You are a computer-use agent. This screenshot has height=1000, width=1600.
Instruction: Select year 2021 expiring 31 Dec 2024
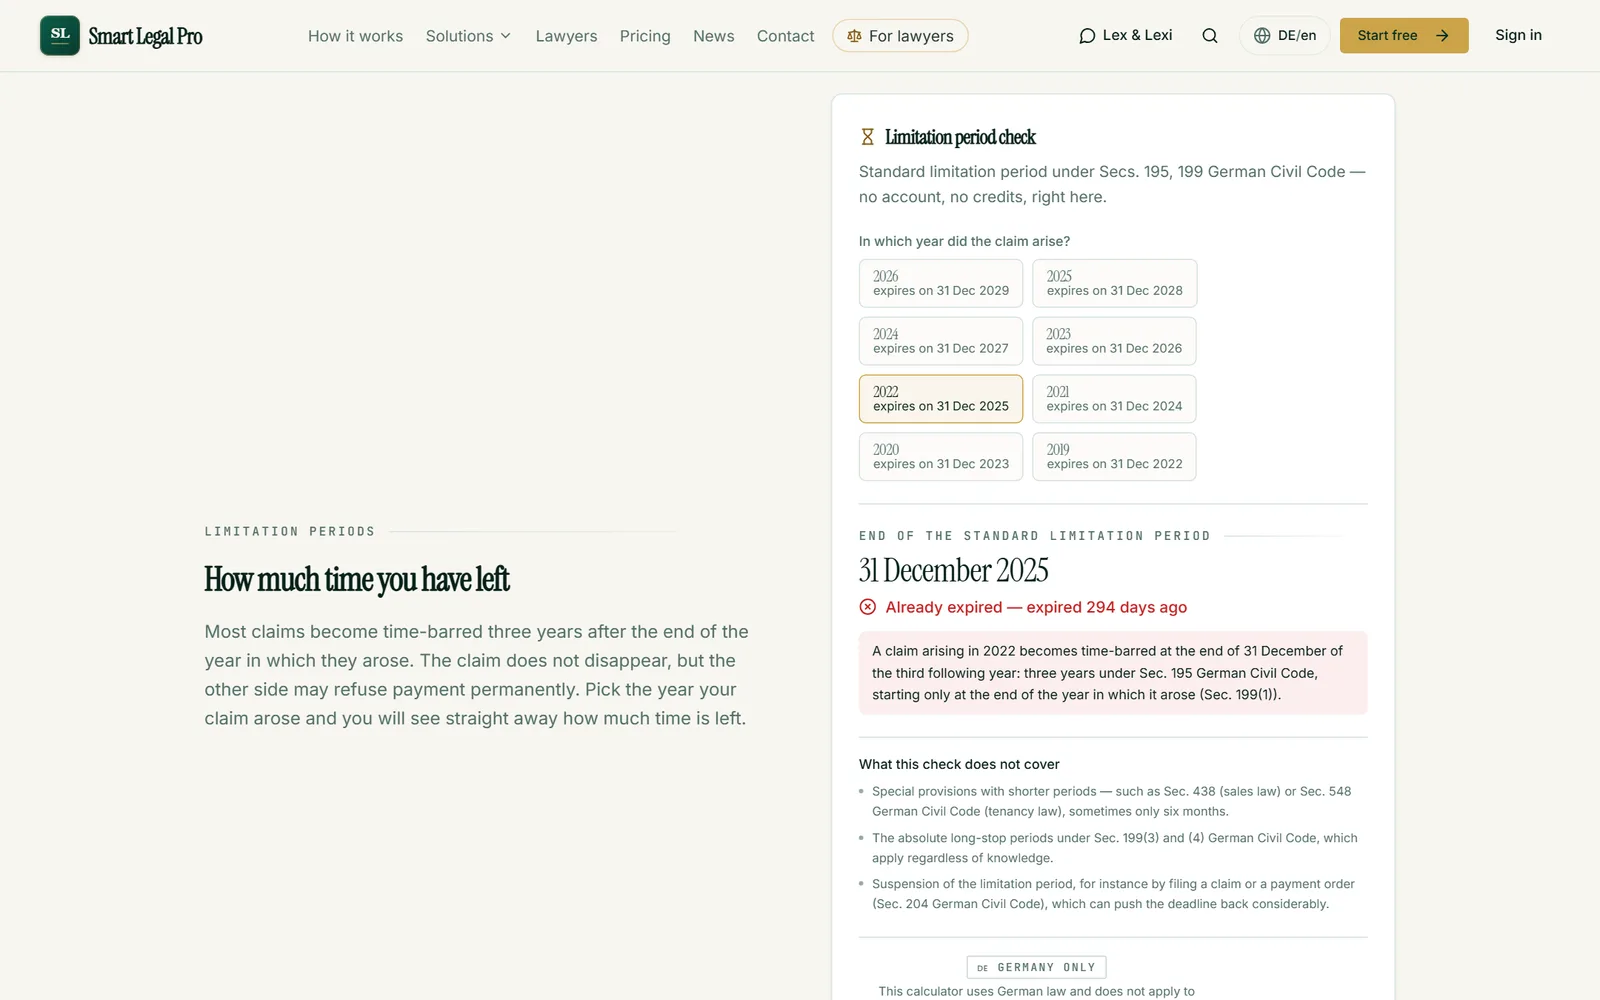coord(1114,399)
